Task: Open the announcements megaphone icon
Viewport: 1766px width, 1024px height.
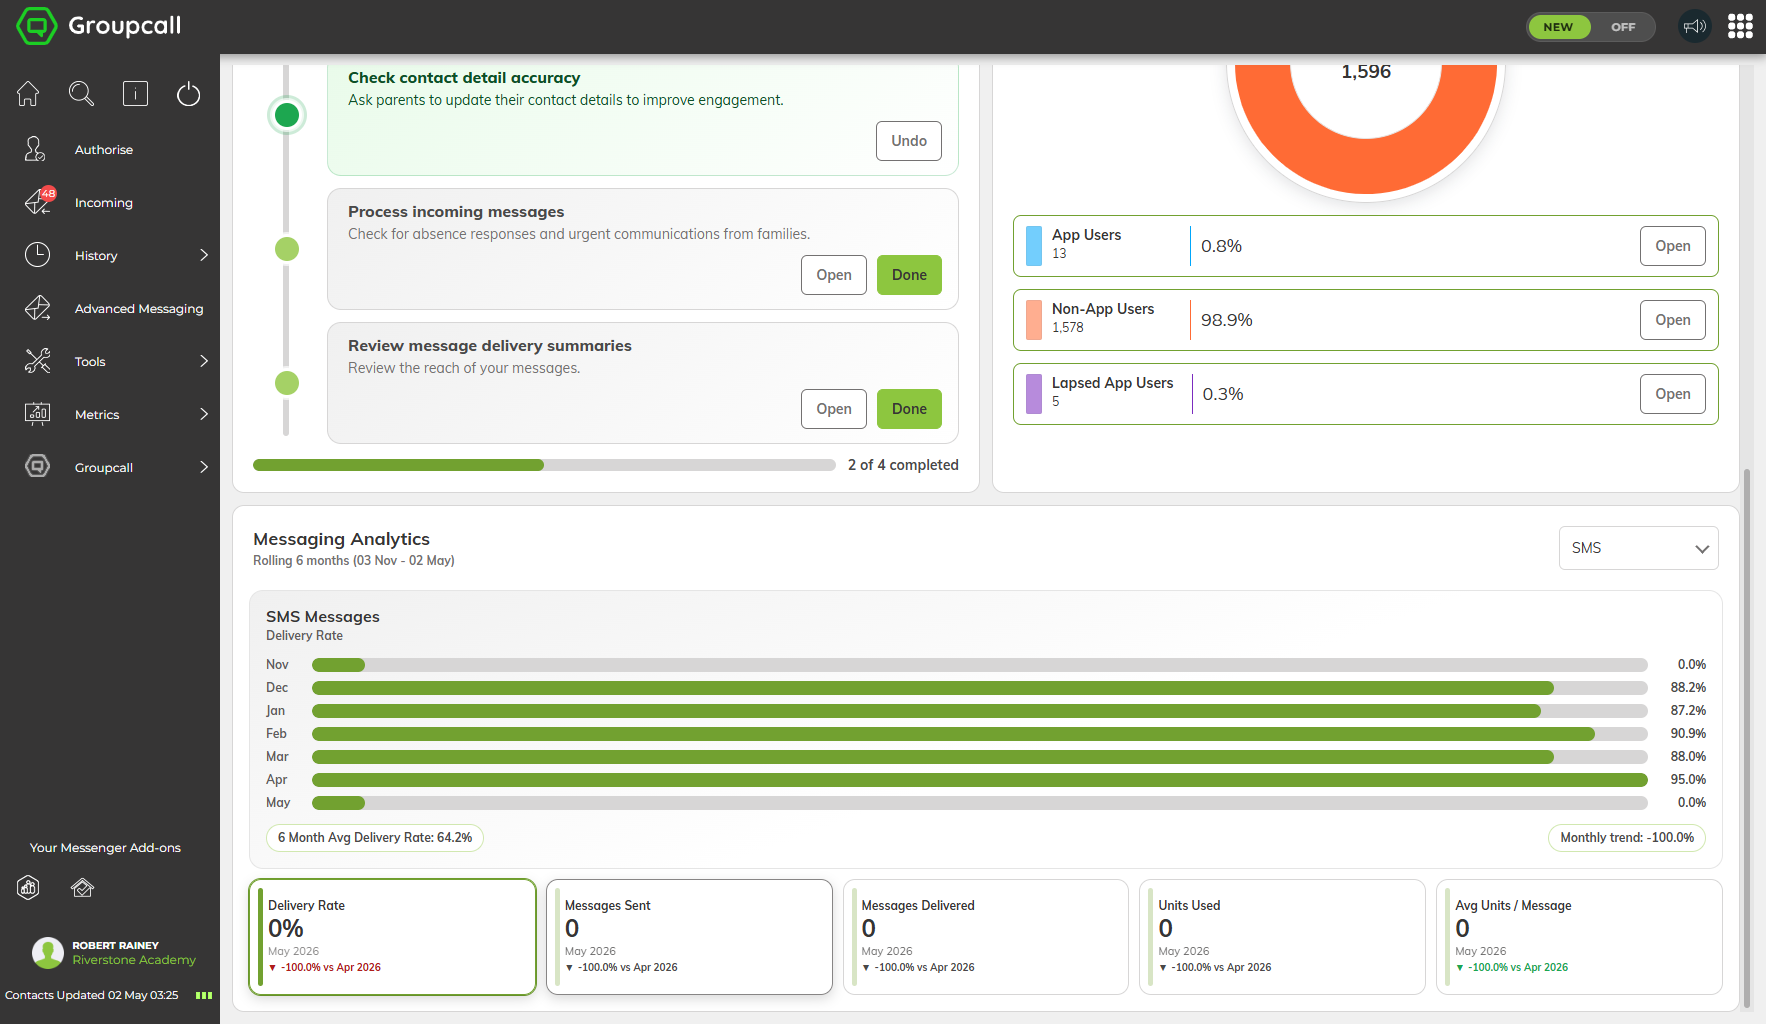Action: tap(1694, 27)
